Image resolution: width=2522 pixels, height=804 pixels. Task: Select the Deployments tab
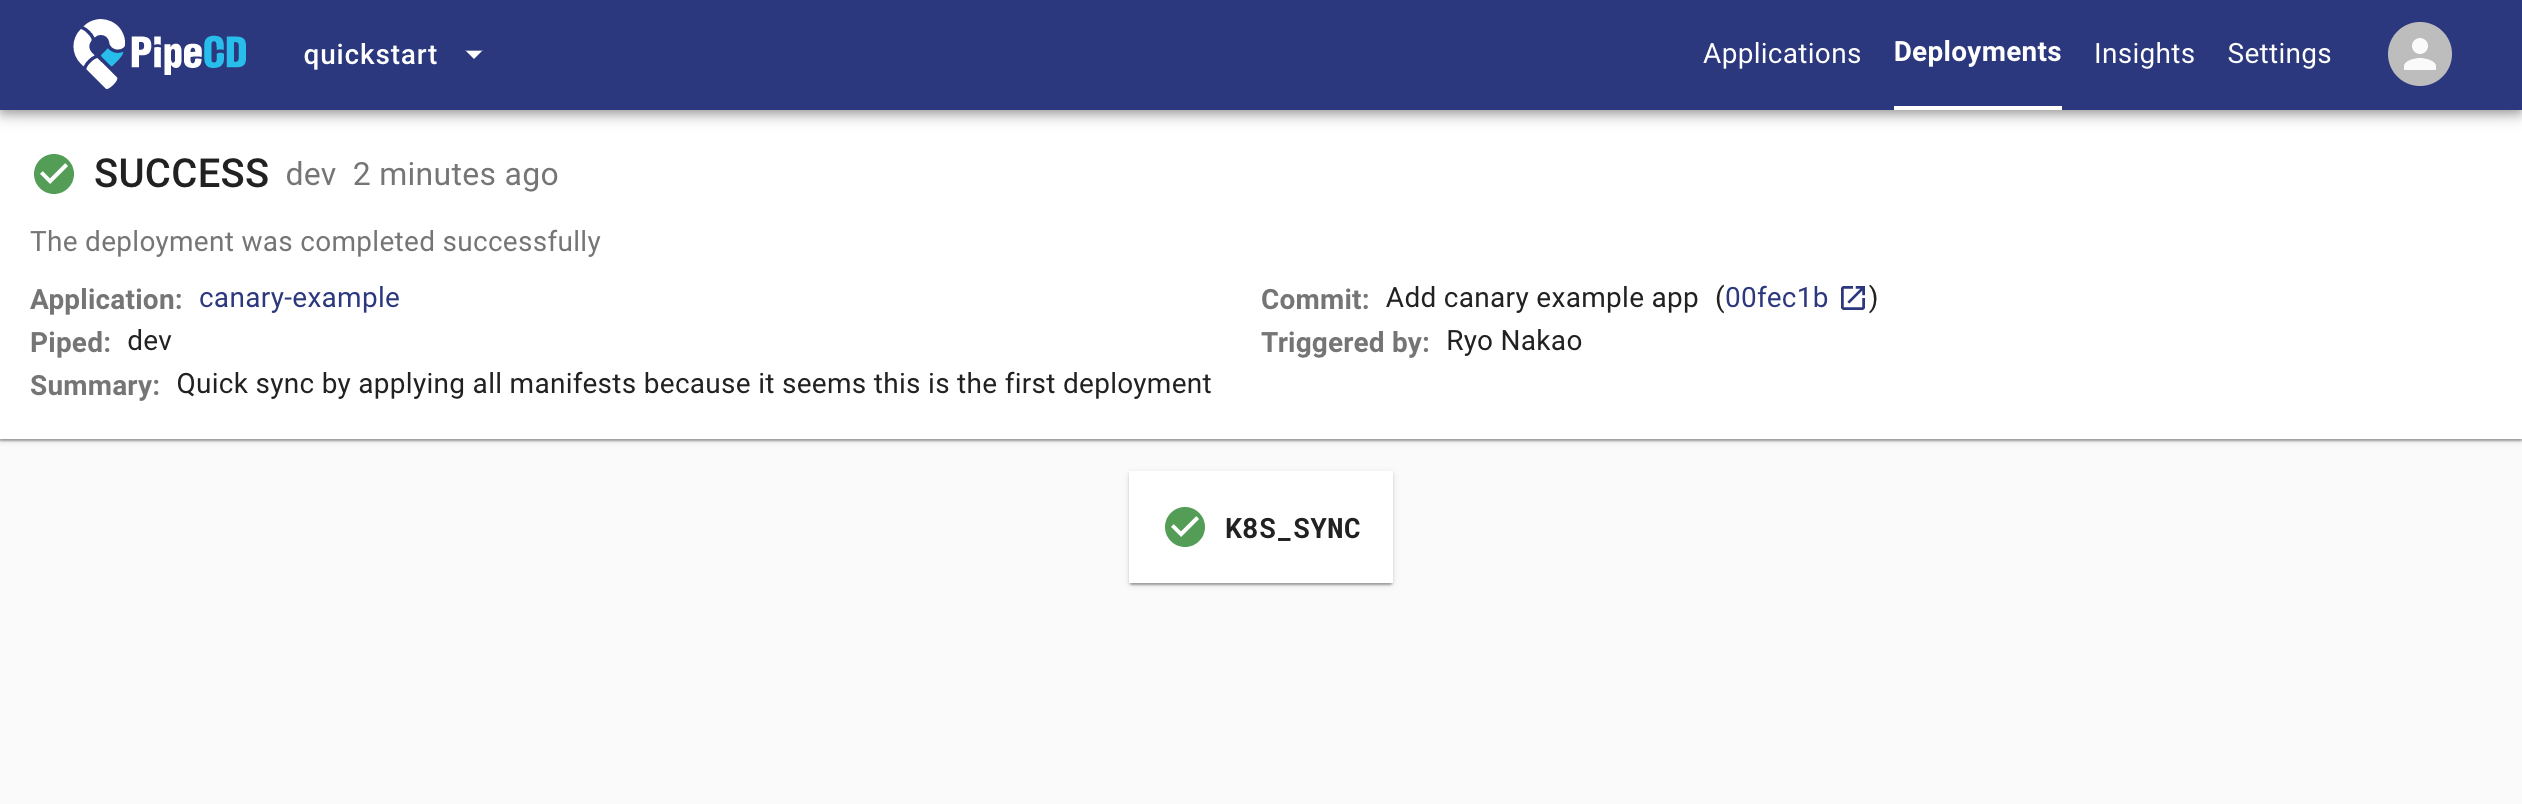pyautogui.click(x=1977, y=51)
